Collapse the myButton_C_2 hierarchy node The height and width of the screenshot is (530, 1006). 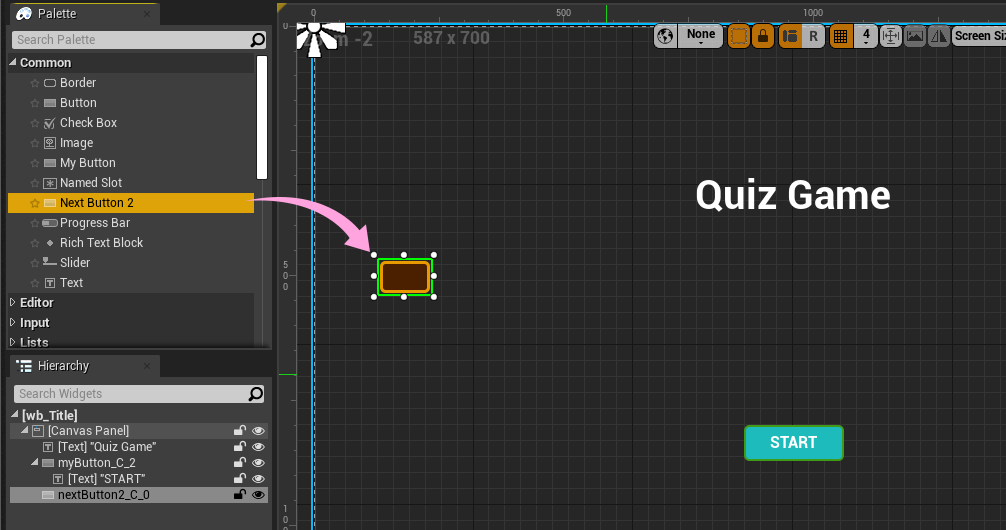[35, 462]
